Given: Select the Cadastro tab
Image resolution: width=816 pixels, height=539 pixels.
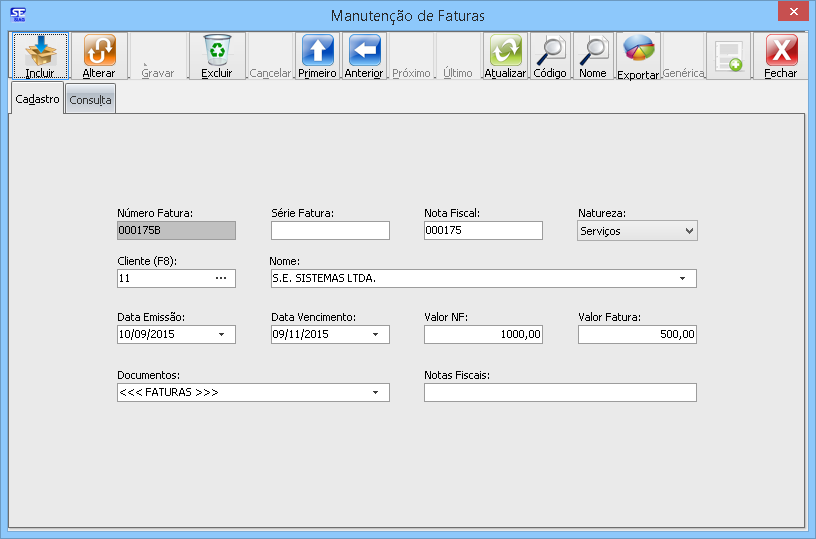Looking at the screenshot, I should [x=38, y=99].
